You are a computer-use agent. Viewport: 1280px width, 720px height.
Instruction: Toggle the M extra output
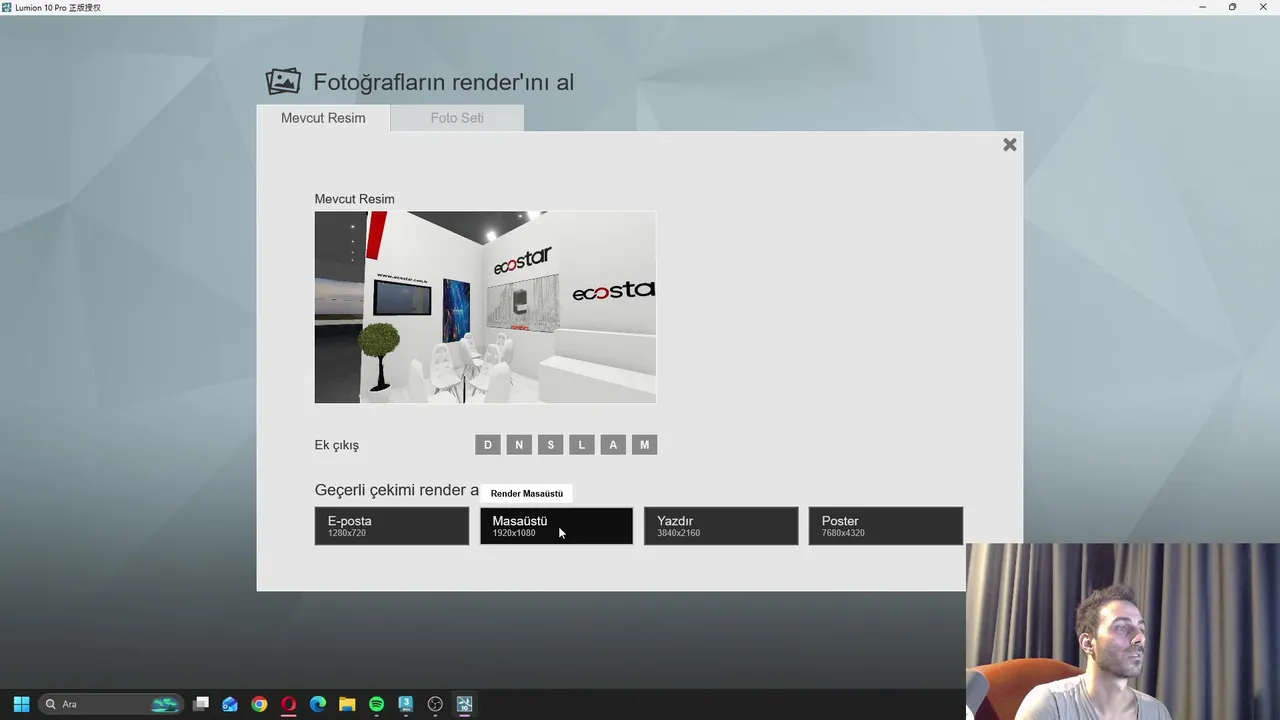pos(645,445)
